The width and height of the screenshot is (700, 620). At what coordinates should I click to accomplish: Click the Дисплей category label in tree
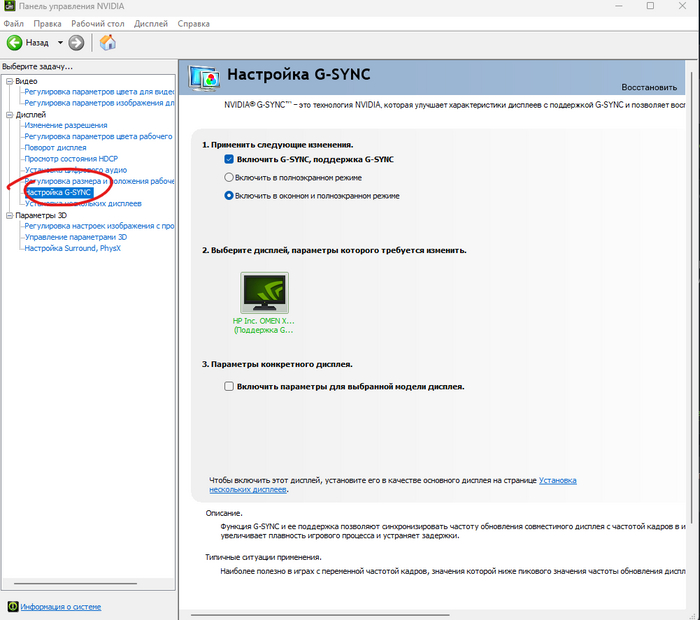pyautogui.click(x=31, y=115)
